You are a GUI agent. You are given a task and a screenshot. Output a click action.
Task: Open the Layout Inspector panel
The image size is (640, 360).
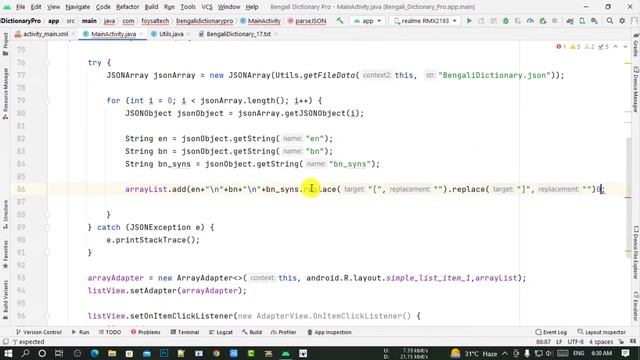pyautogui.click(x=602, y=332)
